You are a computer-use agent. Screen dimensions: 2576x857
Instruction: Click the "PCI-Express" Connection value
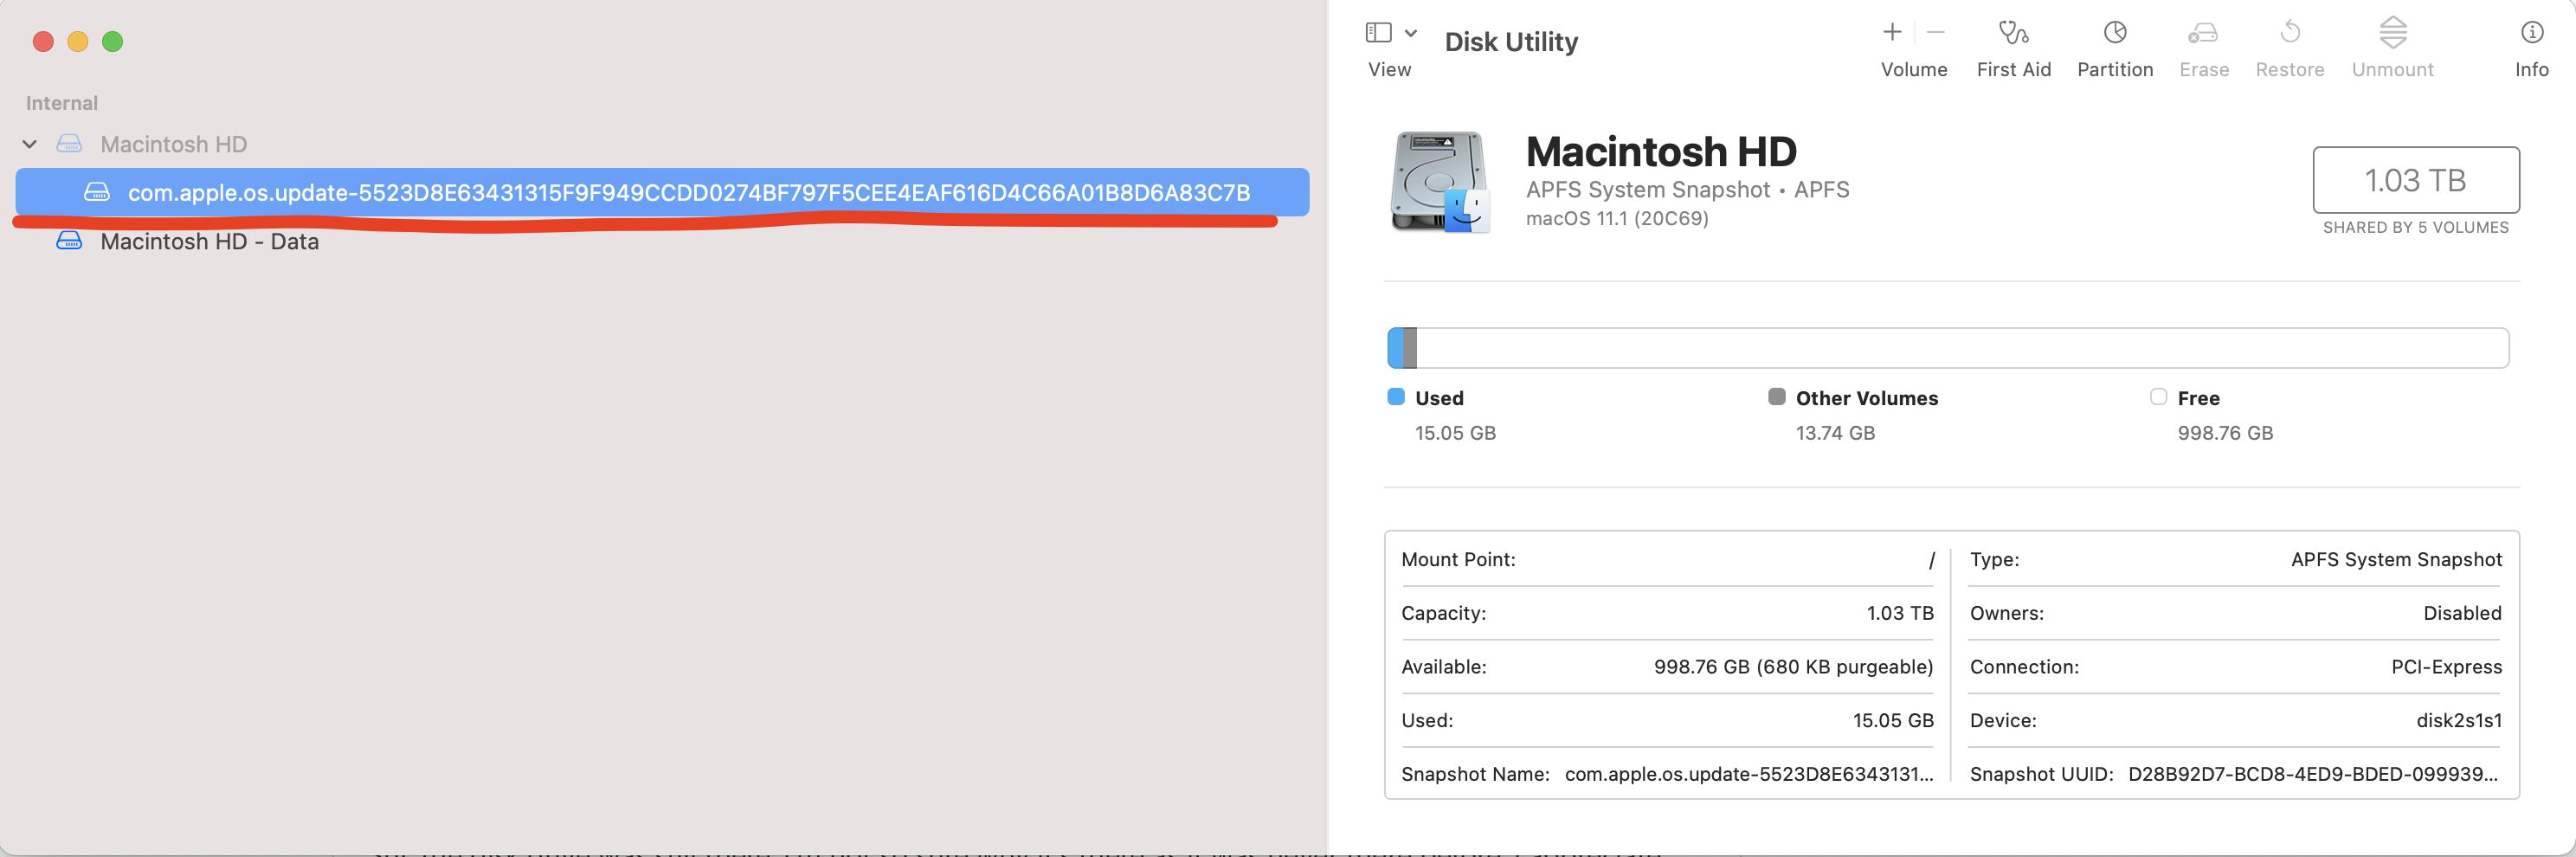click(x=2446, y=667)
